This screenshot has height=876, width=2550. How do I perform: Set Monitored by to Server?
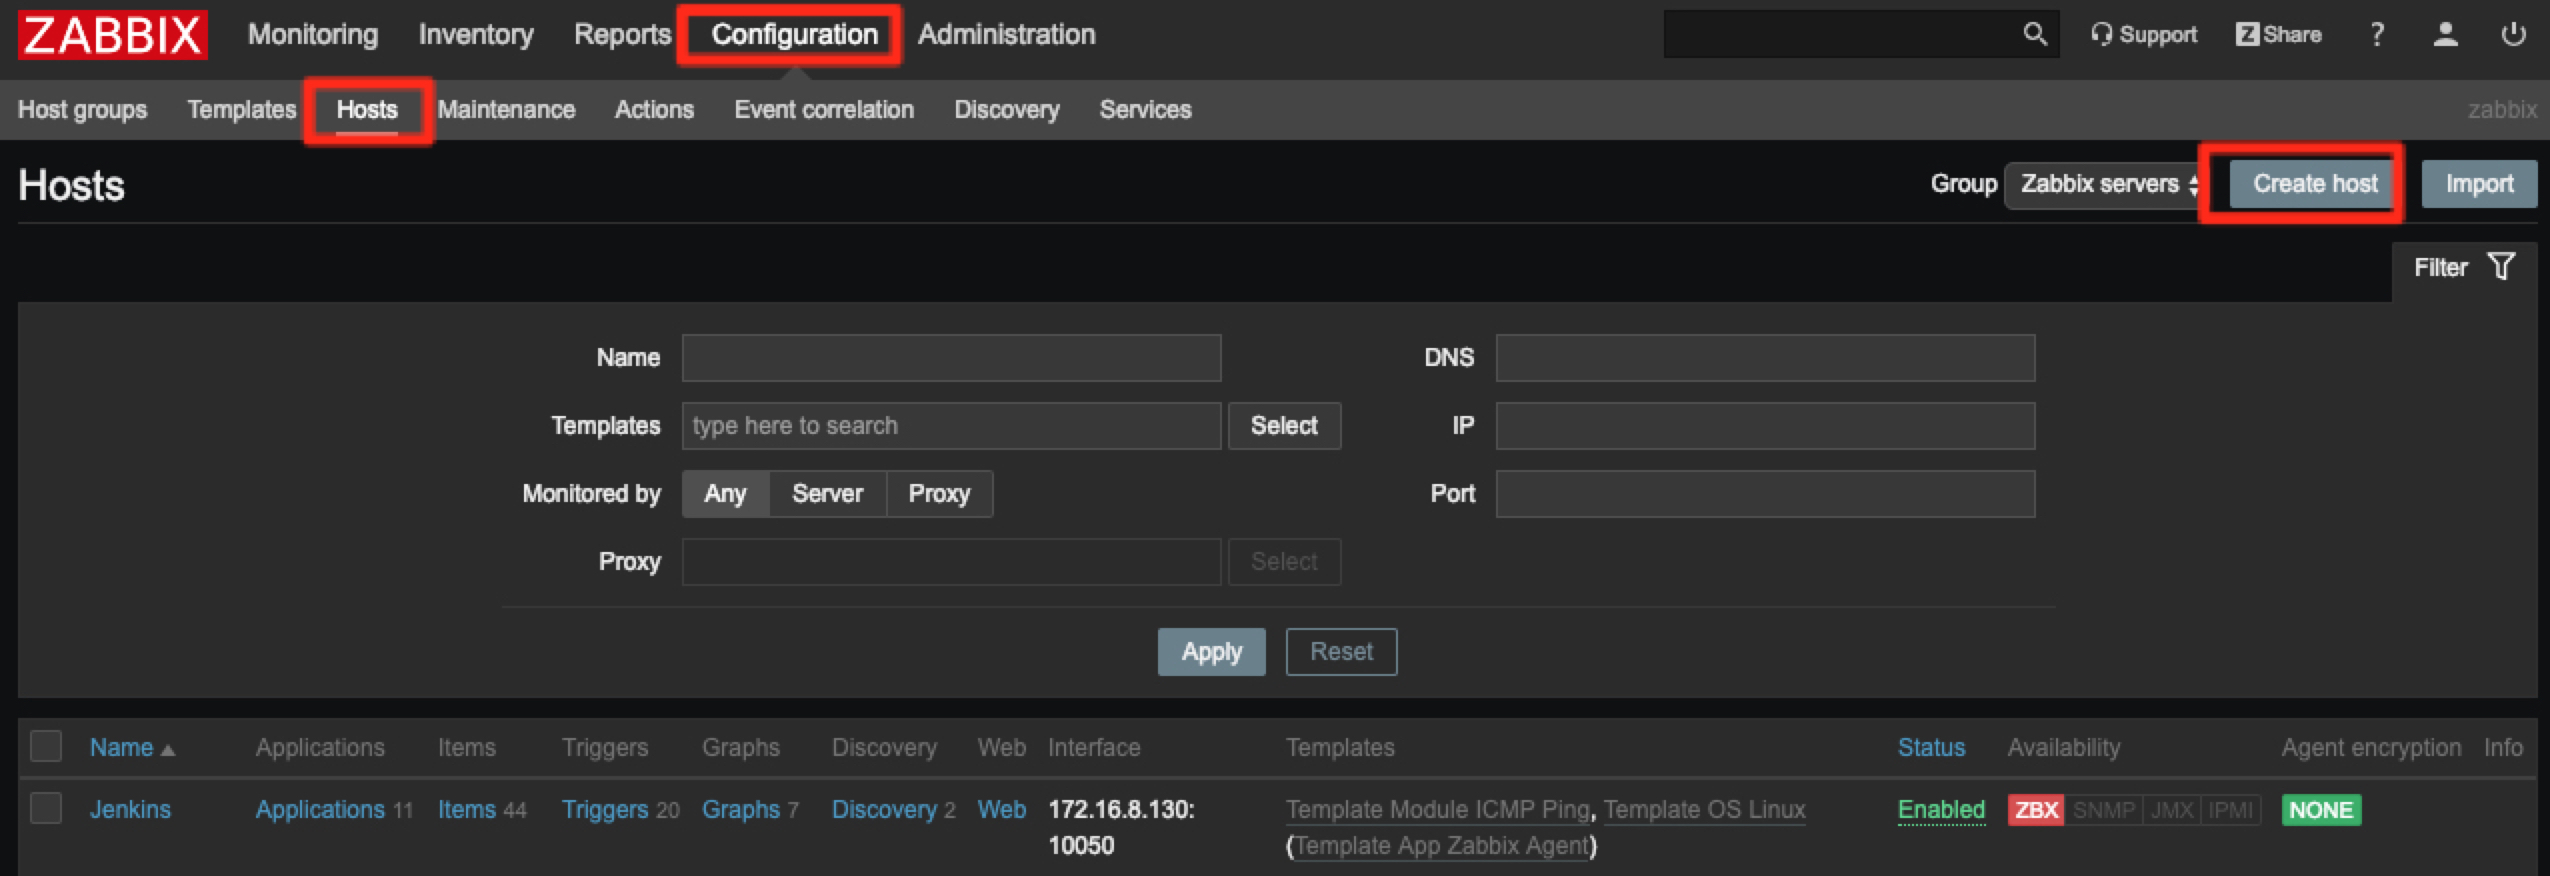827,494
